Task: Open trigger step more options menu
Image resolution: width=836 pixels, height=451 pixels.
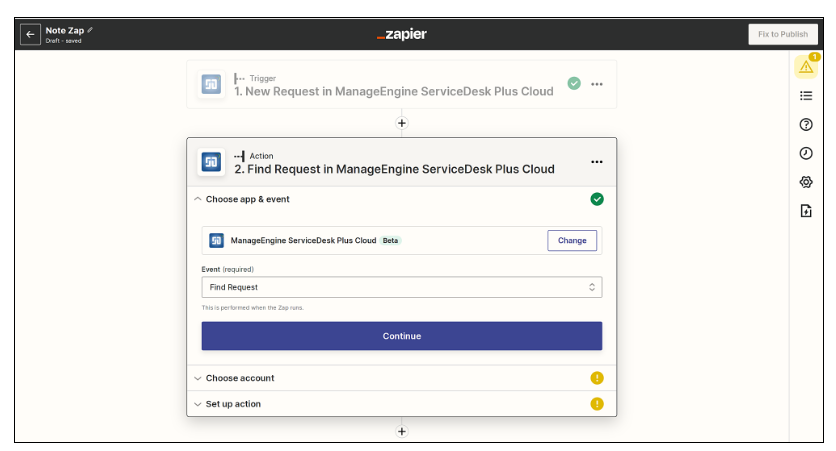Action: coord(597,84)
